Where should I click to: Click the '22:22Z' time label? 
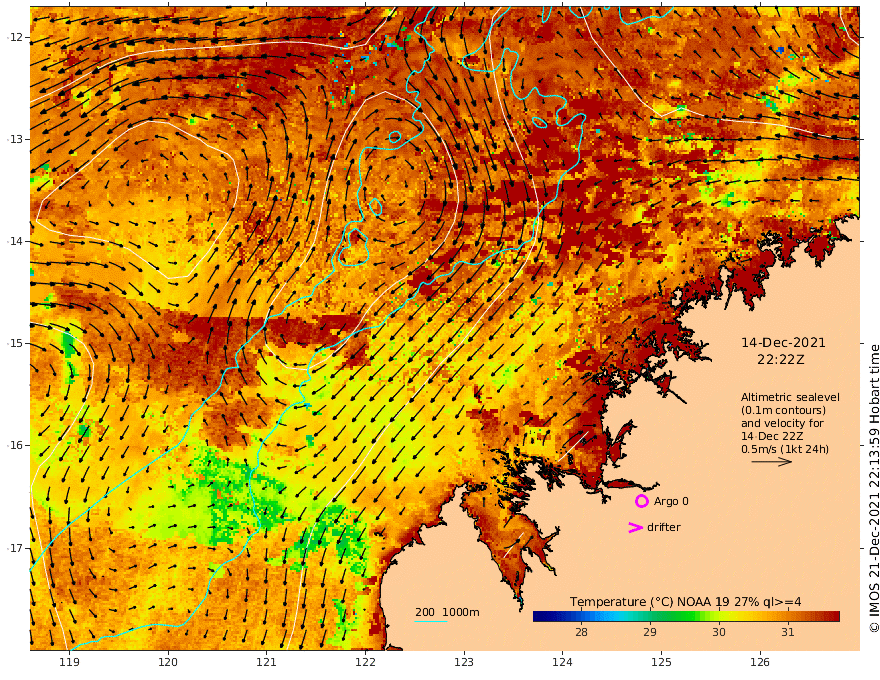pos(781,360)
